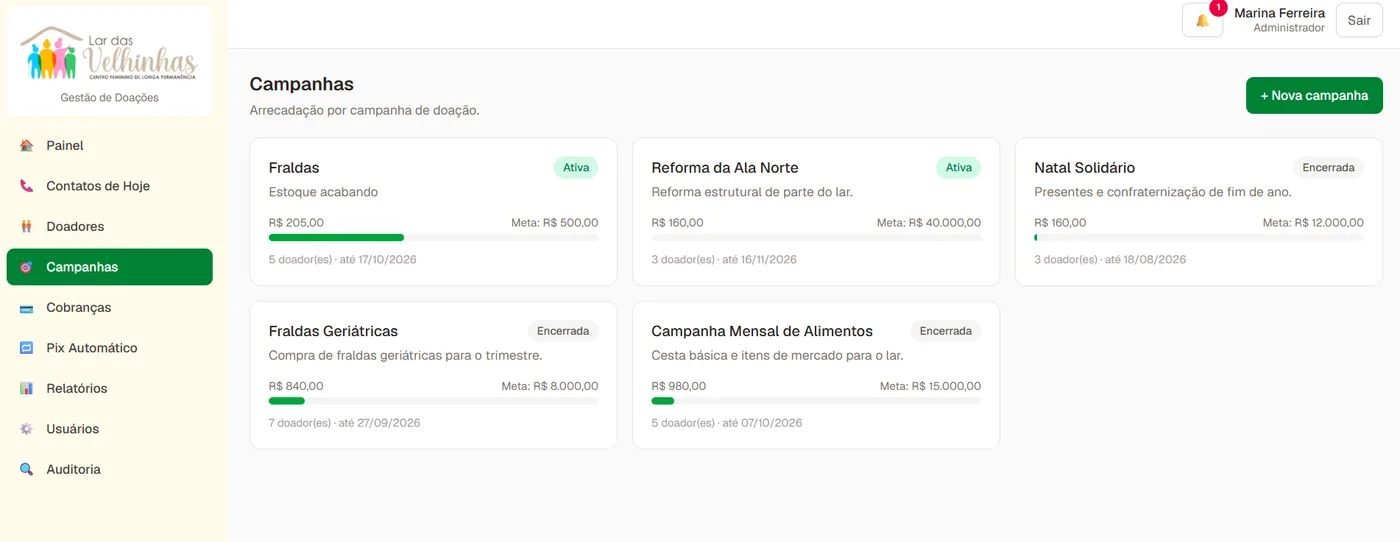Click '5 doador(es) · até 17/10/2026'
Viewport: 1400px width, 542px height.
[x=343, y=259]
